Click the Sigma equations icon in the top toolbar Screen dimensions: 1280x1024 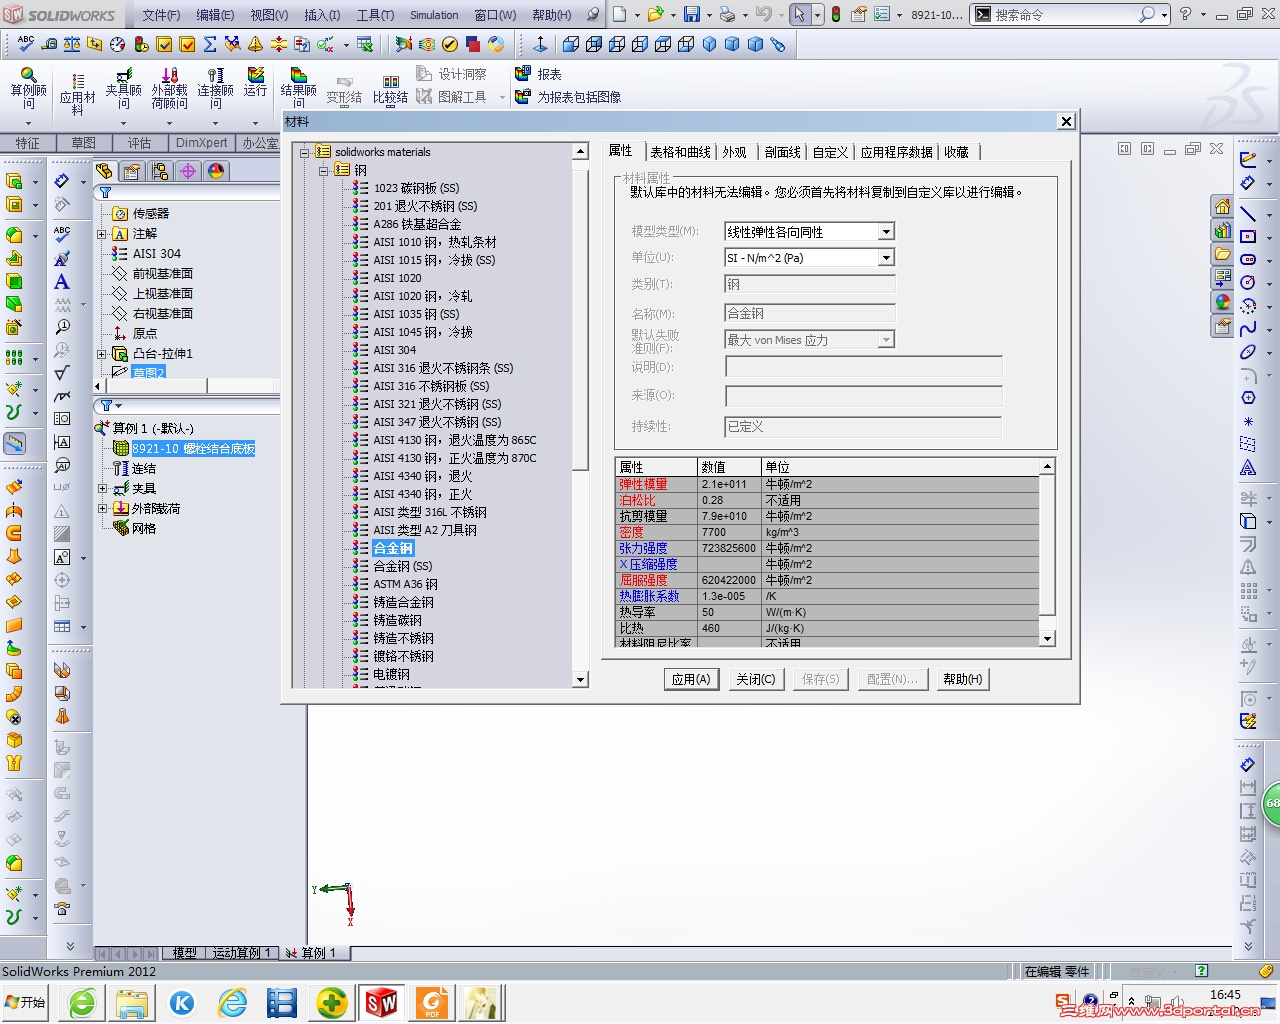coord(210,44)
